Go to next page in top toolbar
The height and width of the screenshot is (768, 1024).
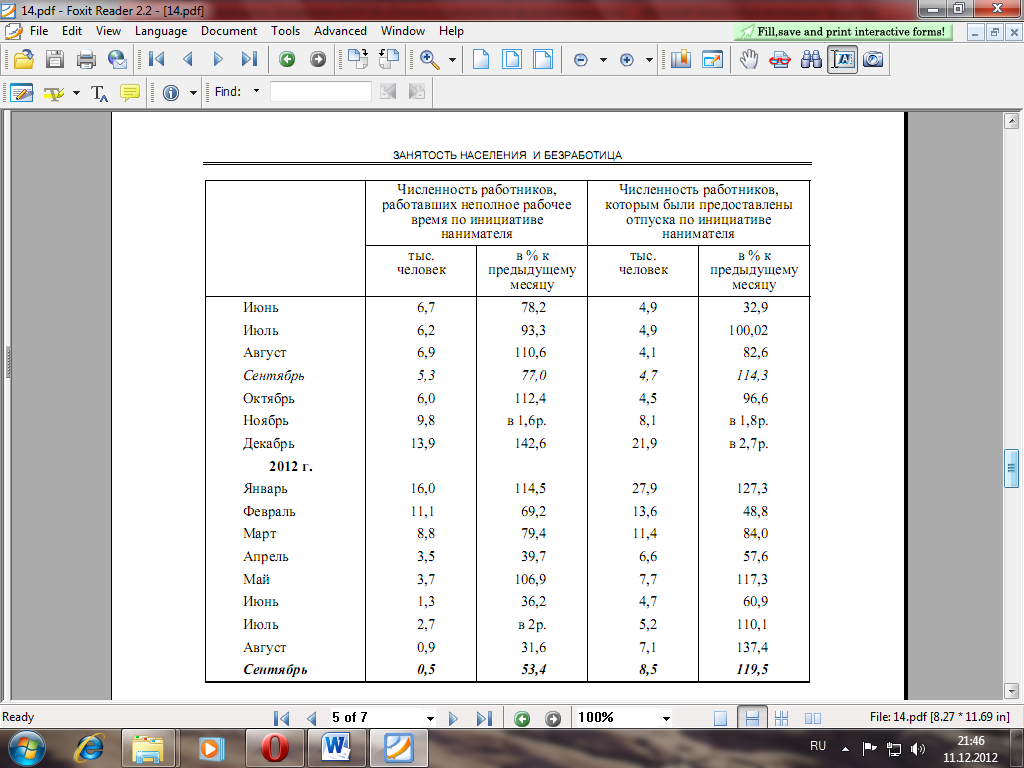point(218,59)
